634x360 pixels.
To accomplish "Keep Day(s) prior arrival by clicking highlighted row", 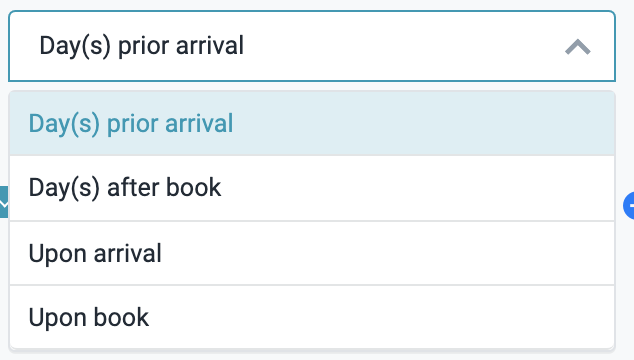I will pos(312,123).
